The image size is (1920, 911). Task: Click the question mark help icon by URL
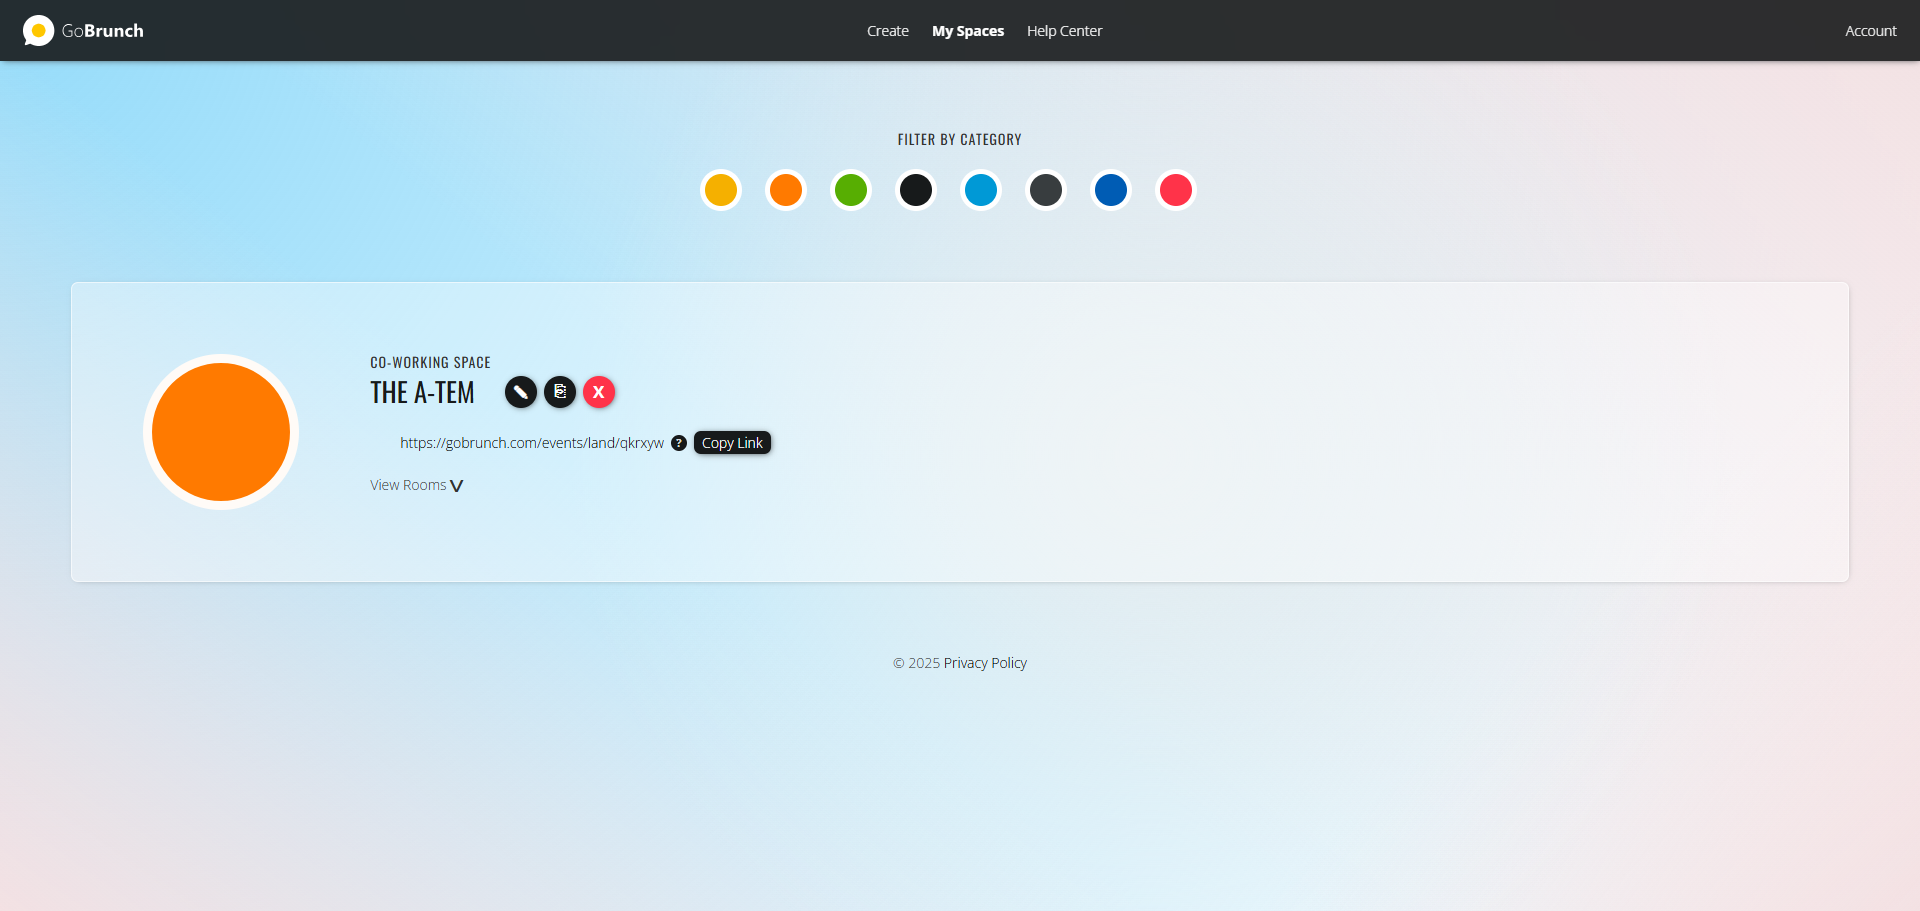coord(679,443)
